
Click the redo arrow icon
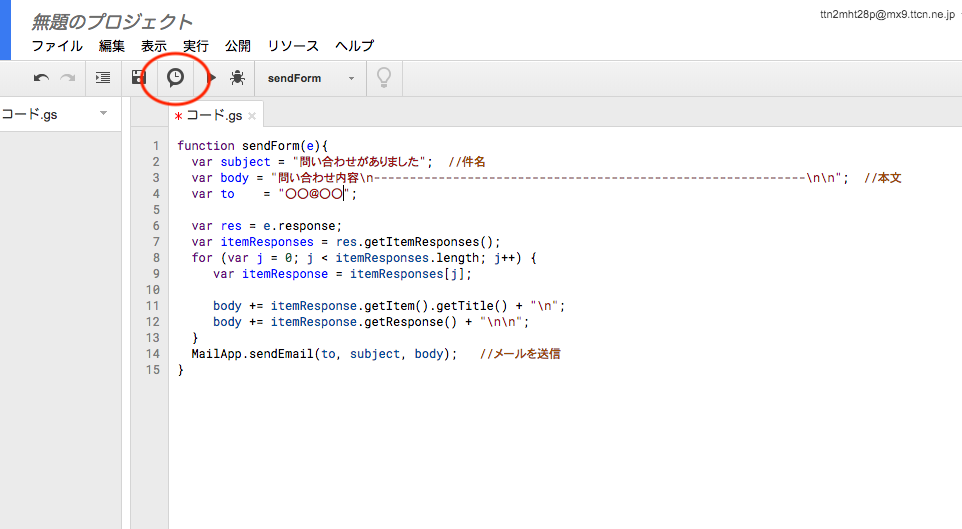67,78
